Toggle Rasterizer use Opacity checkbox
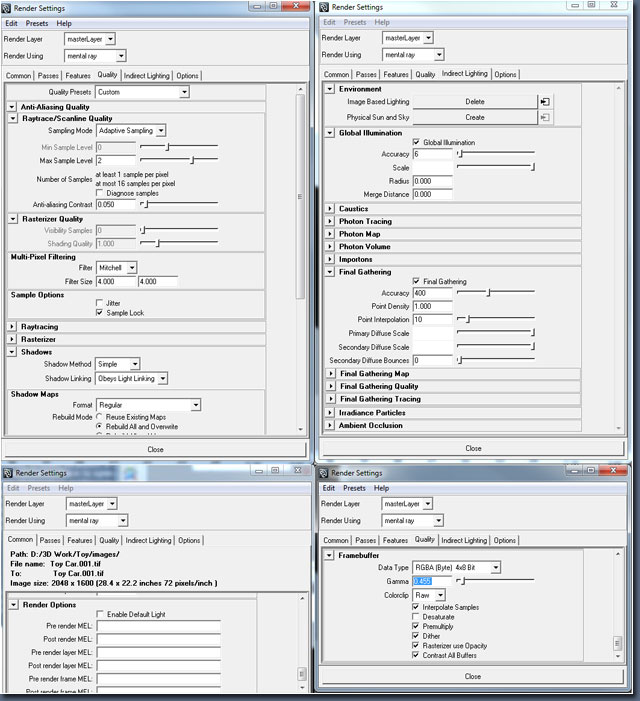This screenshot has height=701, width=640. (x=416, y=646)
